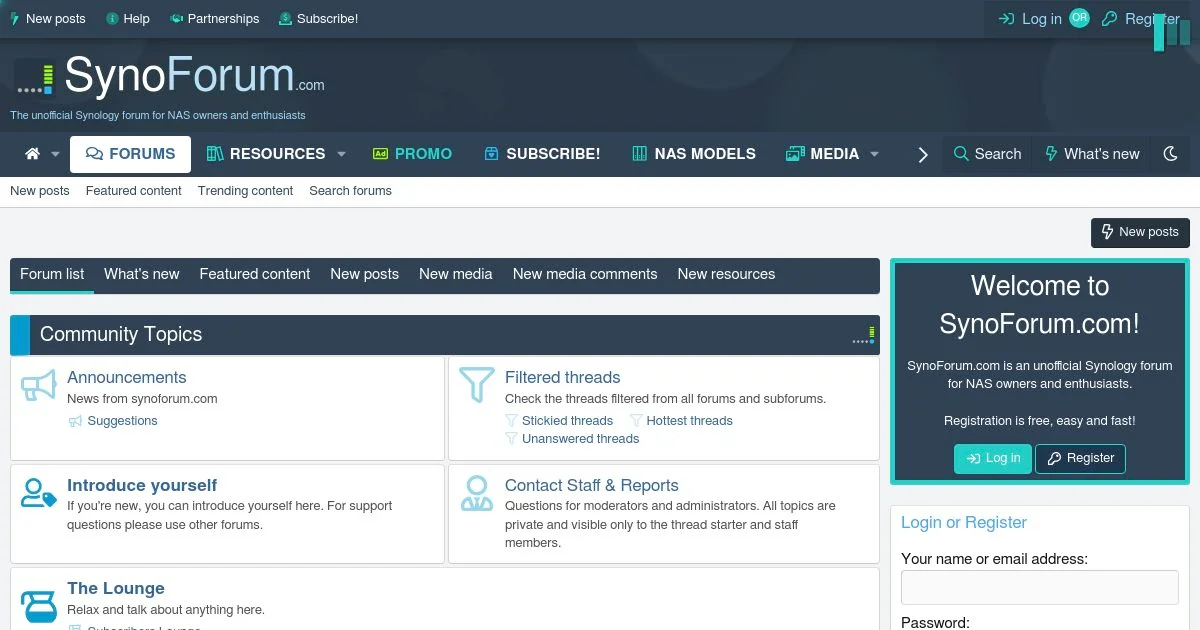
Task: Open The Lounge forum
Action: [116, 588]
